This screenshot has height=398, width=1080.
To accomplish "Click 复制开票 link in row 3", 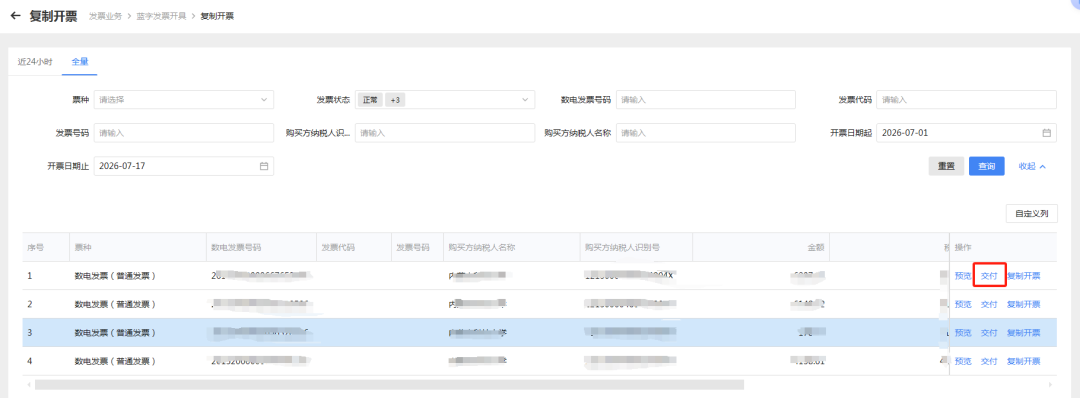I will 1024,333.
